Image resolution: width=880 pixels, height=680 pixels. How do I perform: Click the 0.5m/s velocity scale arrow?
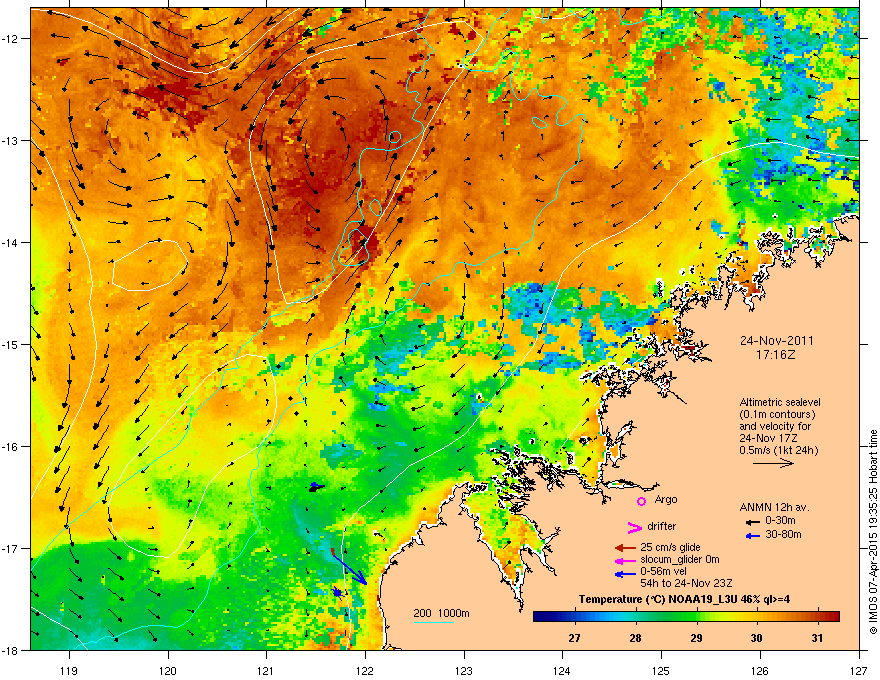(773, 463)
